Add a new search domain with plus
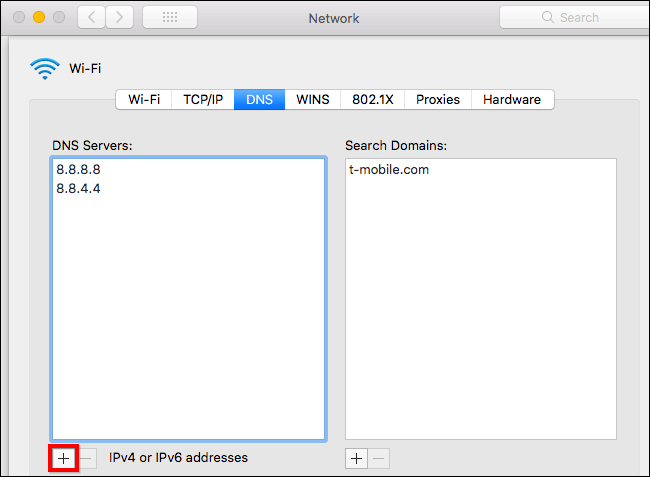This screenshot has height=477, width=650. [356, 458]
